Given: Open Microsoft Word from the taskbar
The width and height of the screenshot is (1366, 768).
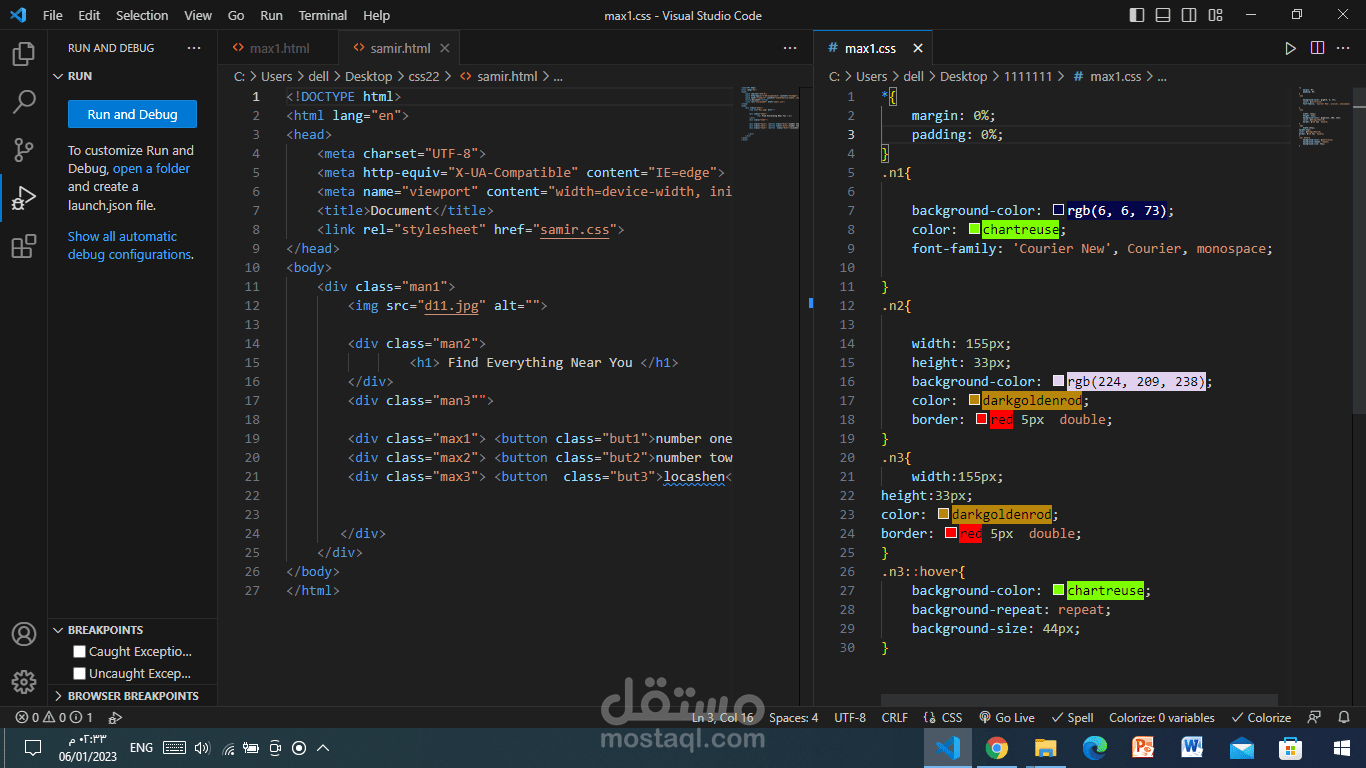Looking at the screenshot, I should (x=1192, y=748).
